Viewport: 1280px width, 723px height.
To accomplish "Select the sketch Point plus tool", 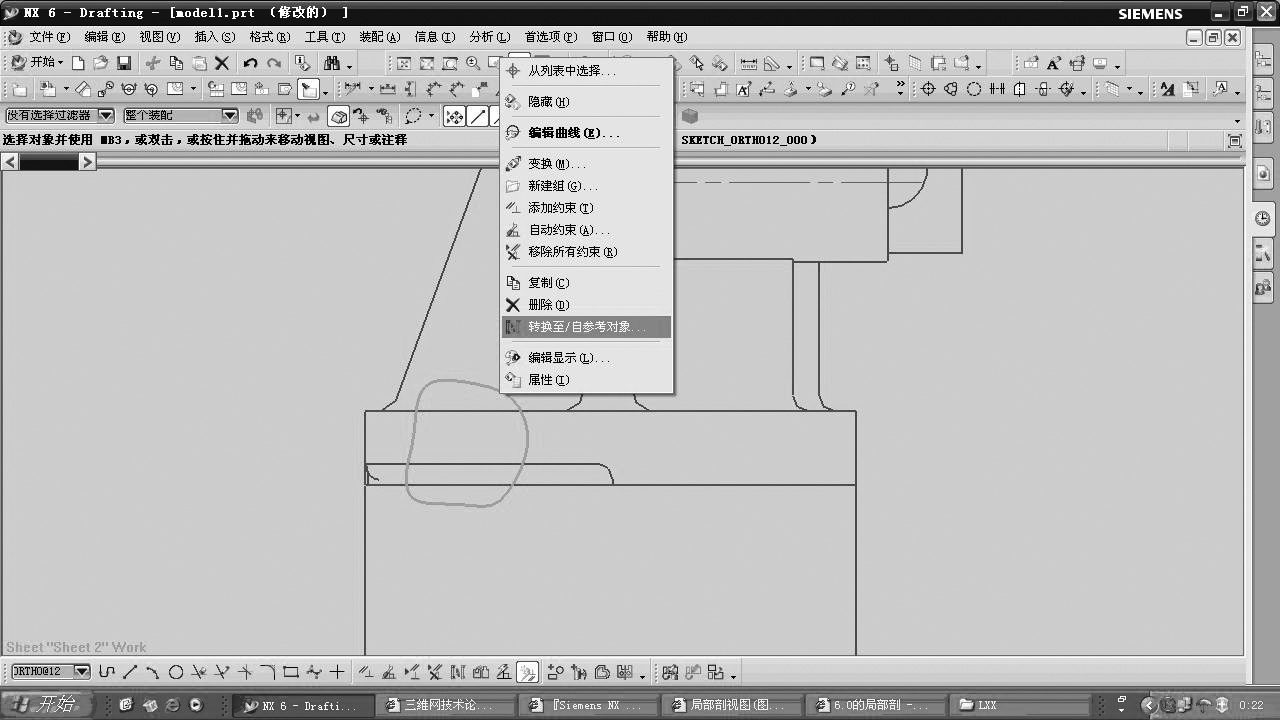I will coord(337,672).
